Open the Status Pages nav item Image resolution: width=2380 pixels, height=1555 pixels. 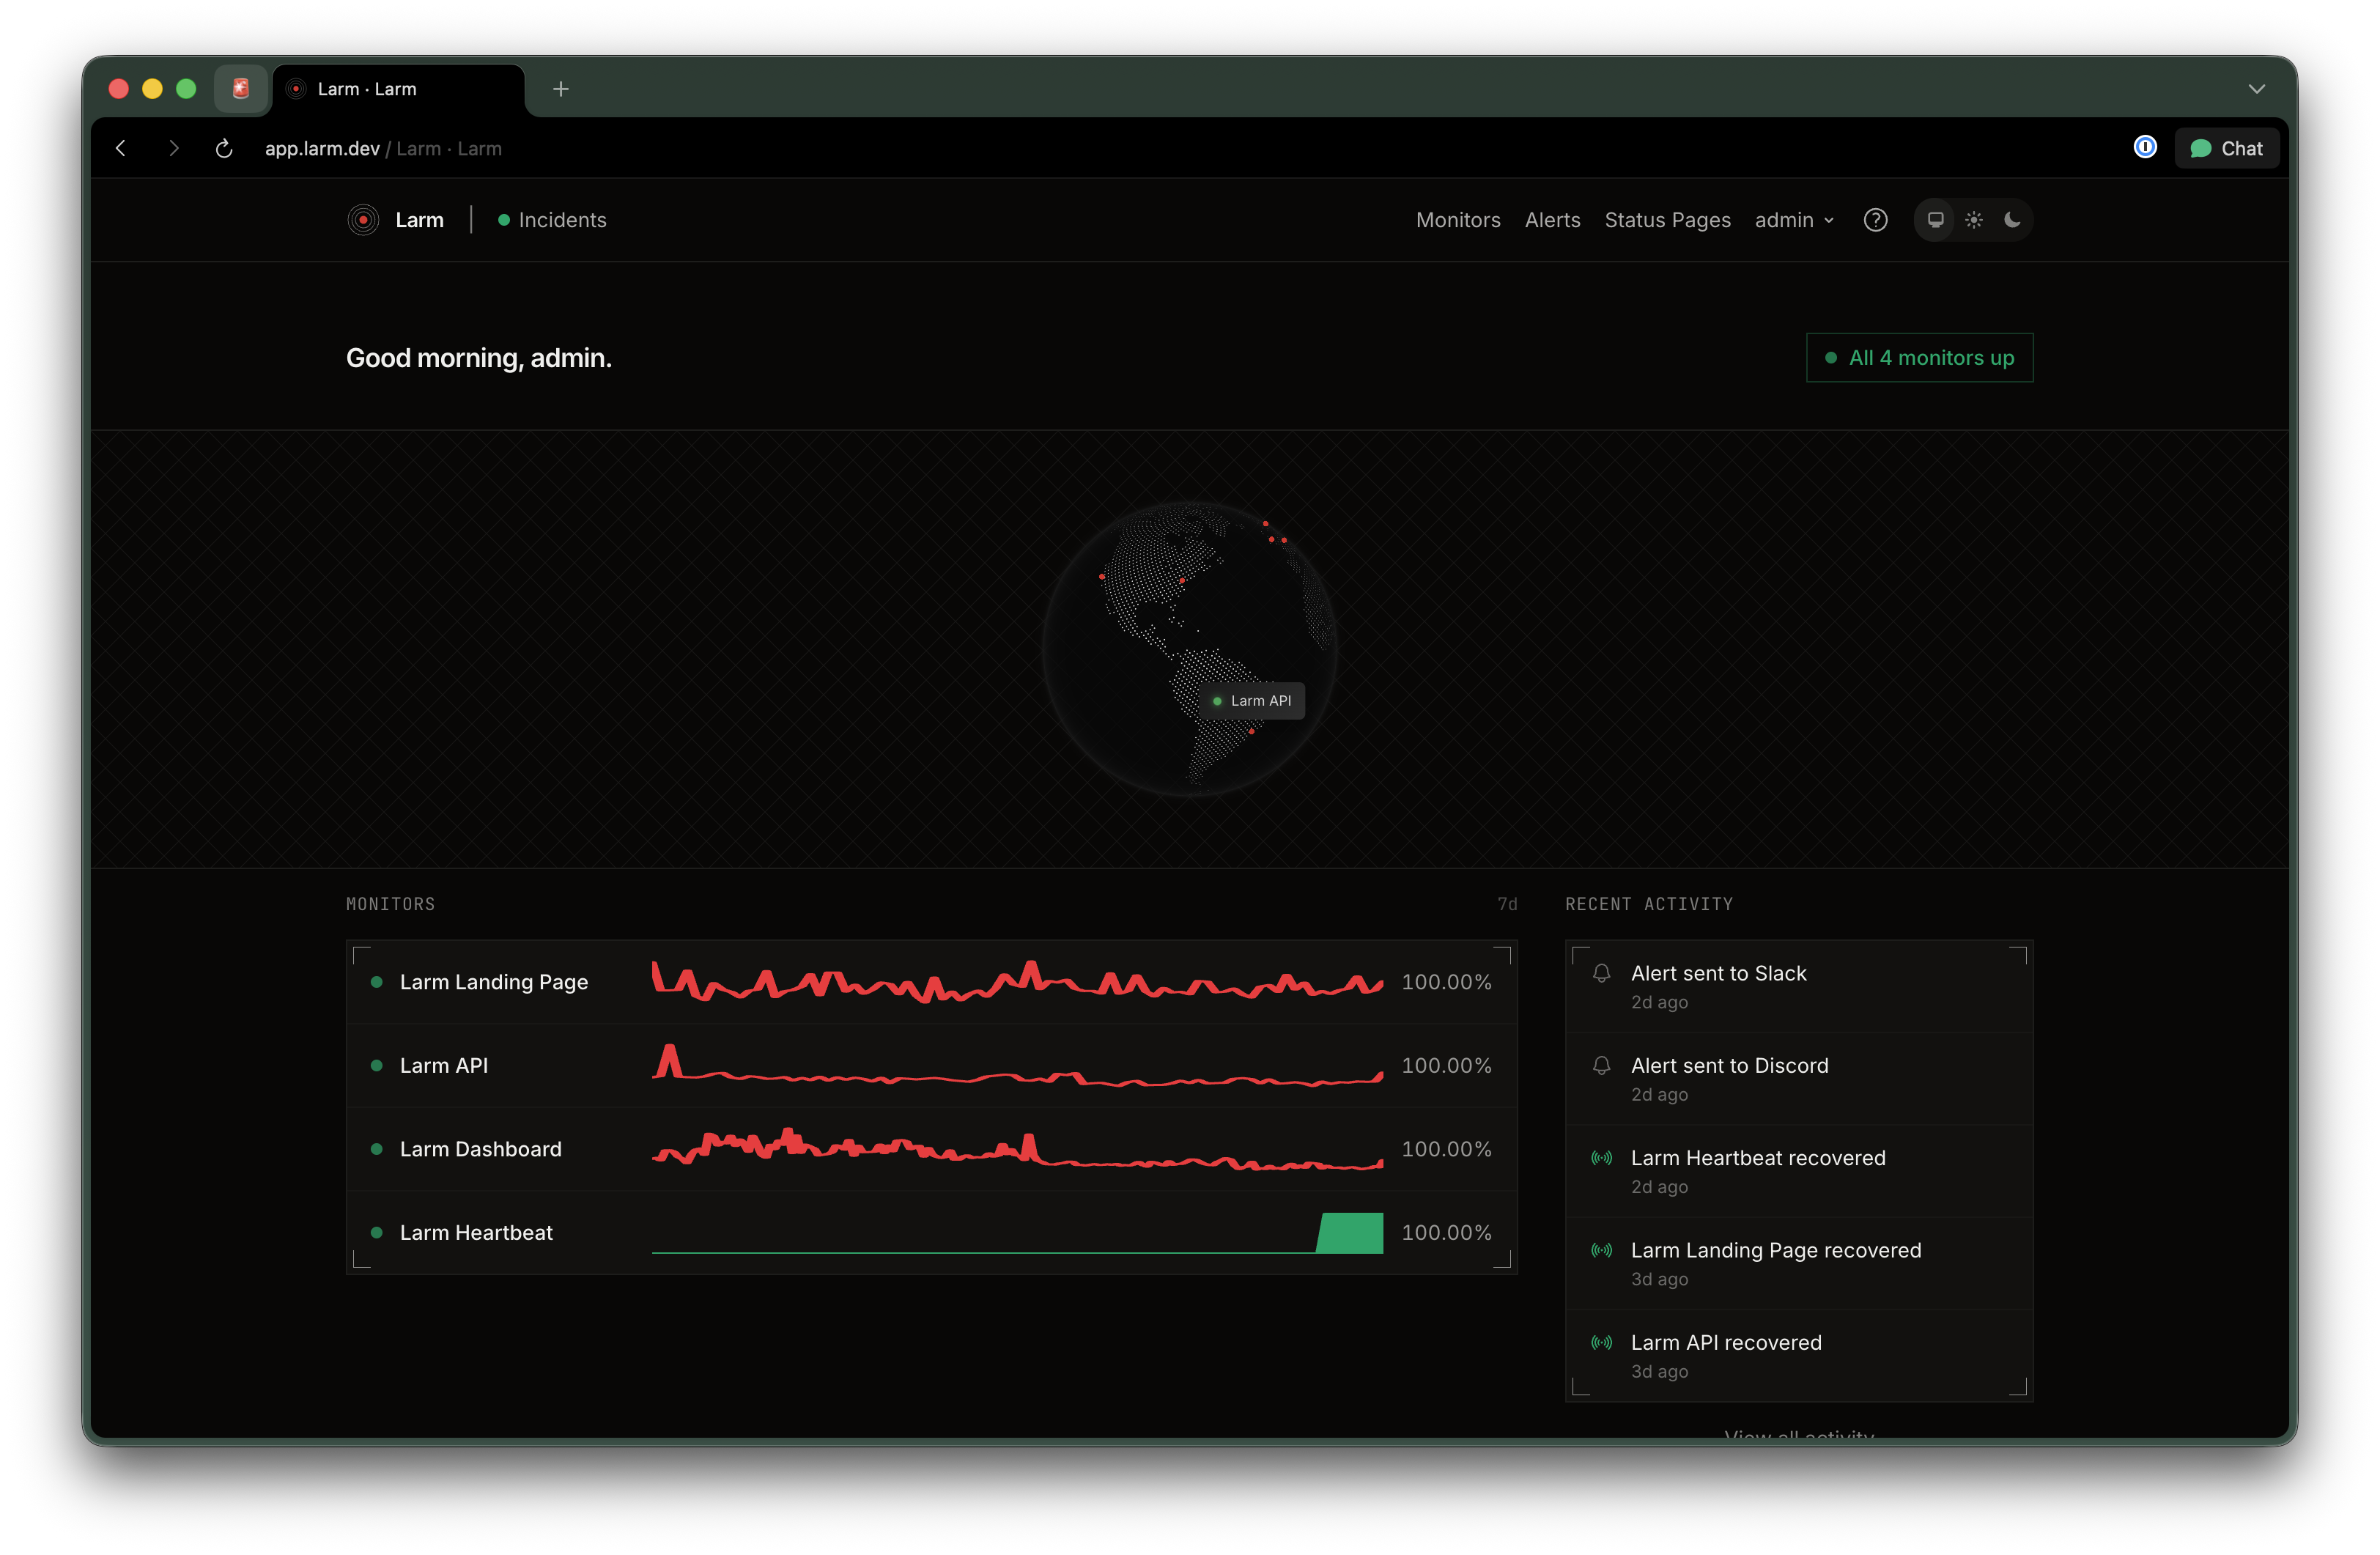pyautogui.click(x=1667, y=220)
